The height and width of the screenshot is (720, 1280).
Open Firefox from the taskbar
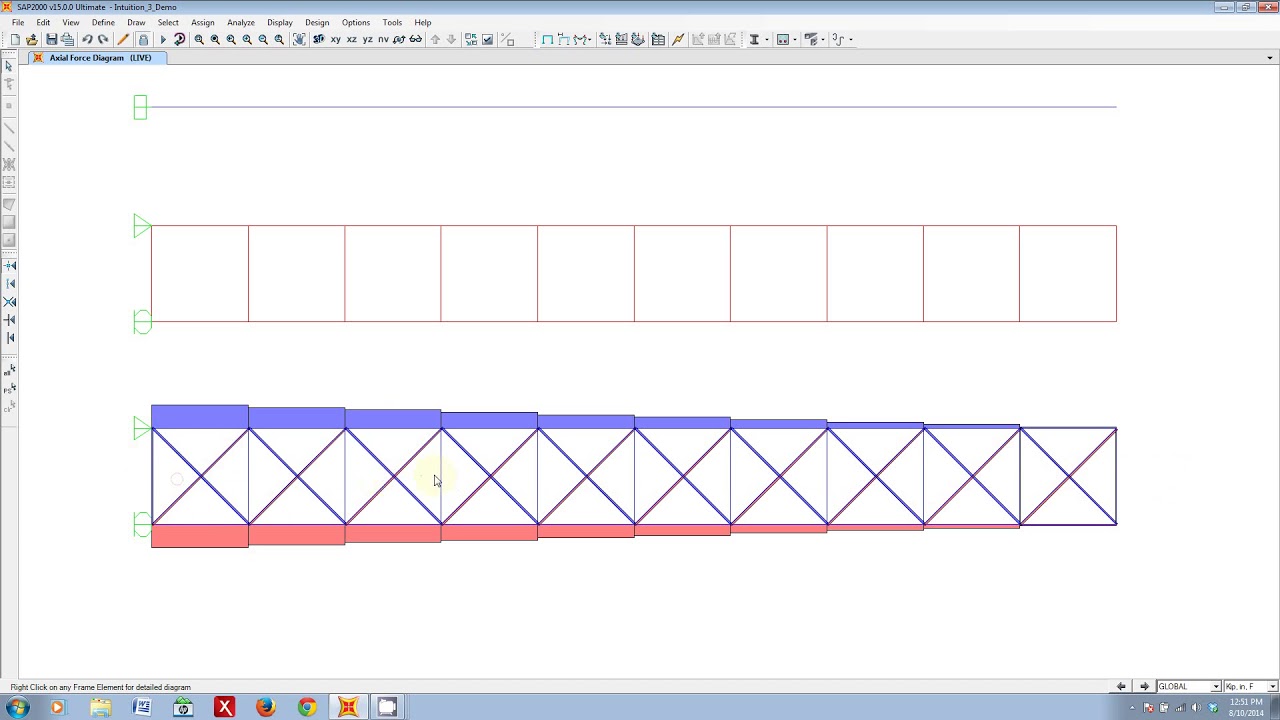[x=265, y=708]
